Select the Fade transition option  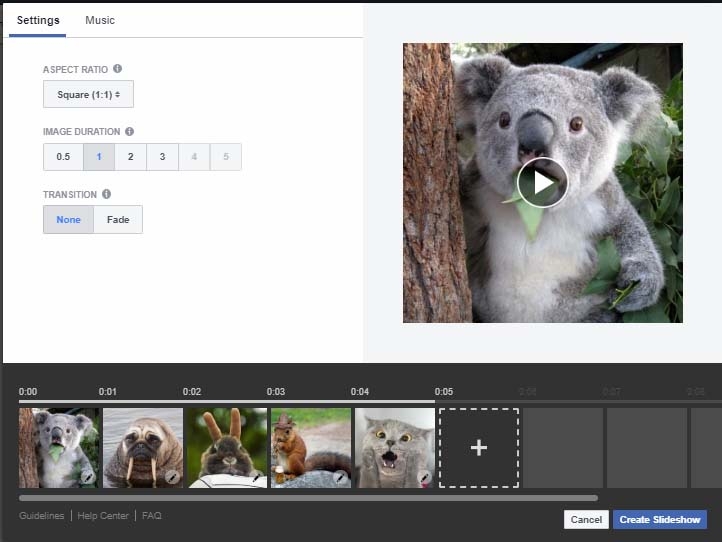(x=118, y=220)
